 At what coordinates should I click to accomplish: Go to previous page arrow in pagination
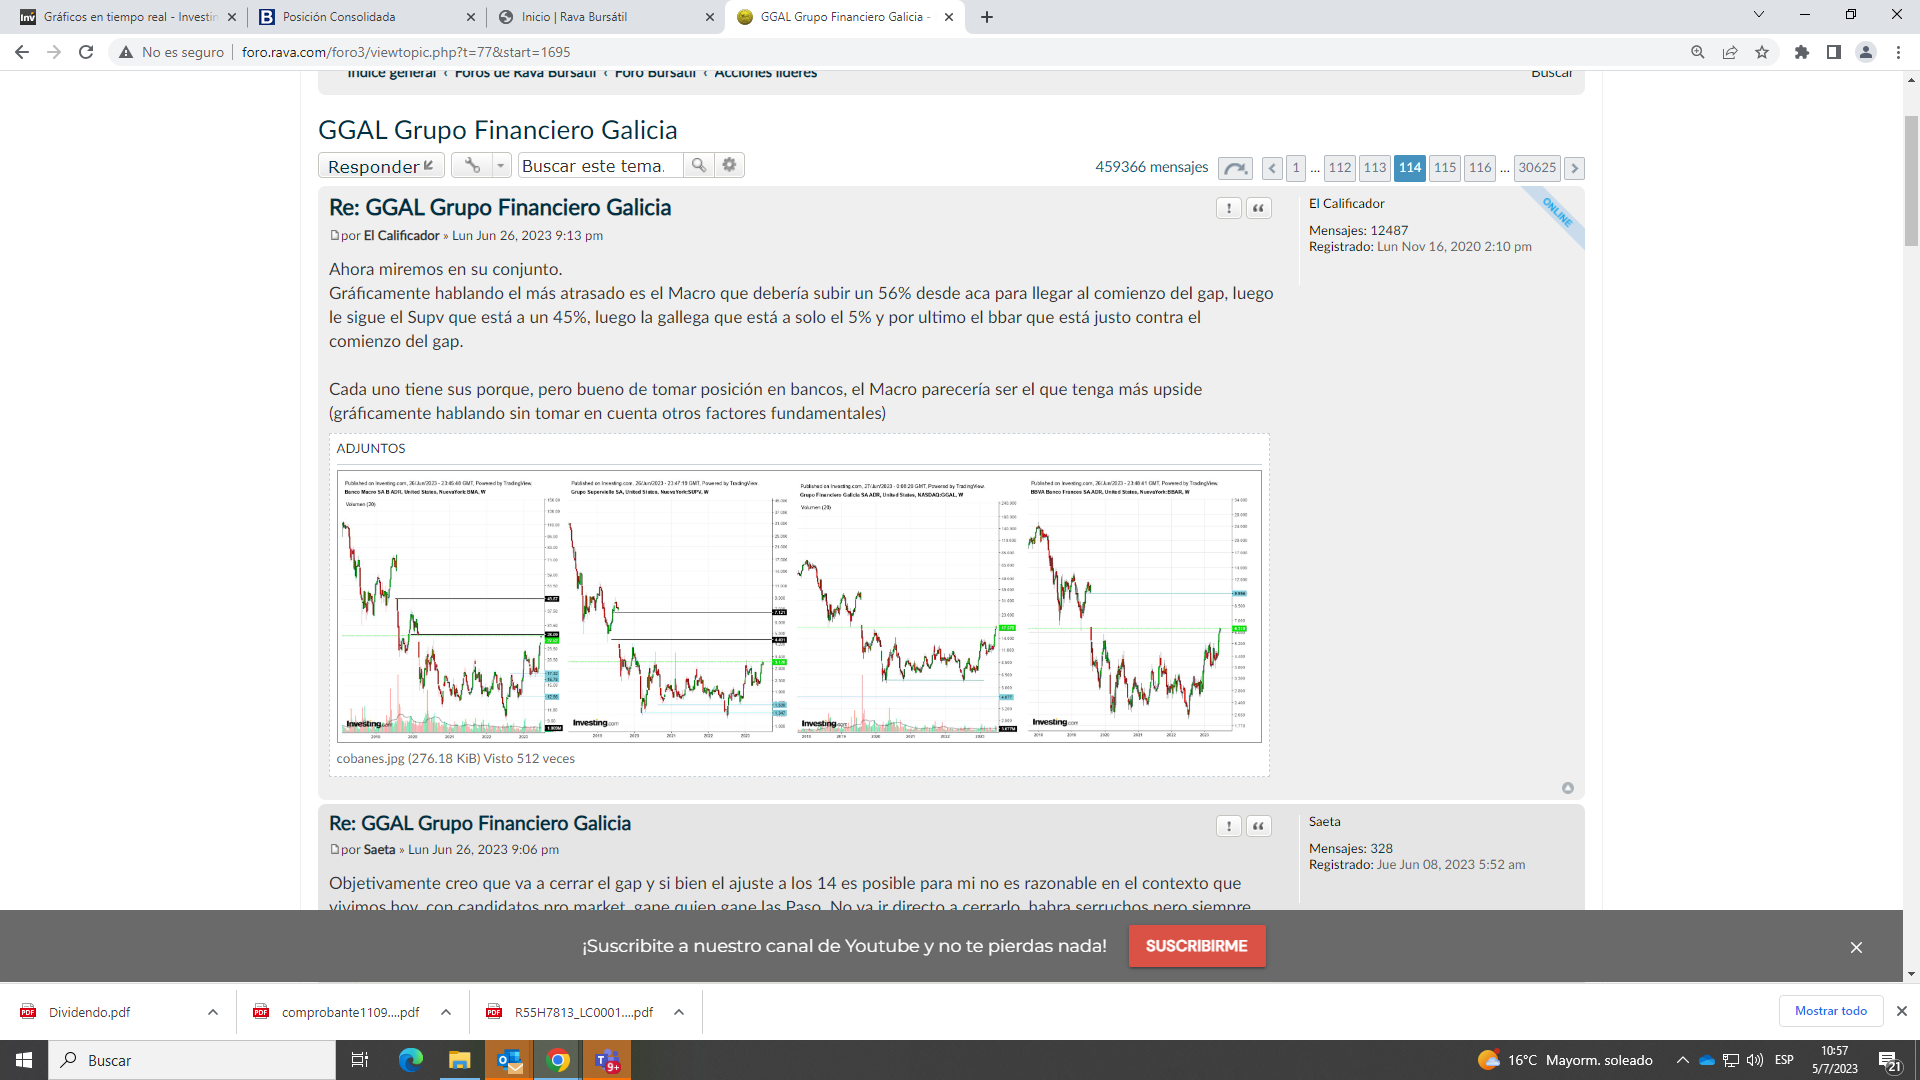point(1272,168)
